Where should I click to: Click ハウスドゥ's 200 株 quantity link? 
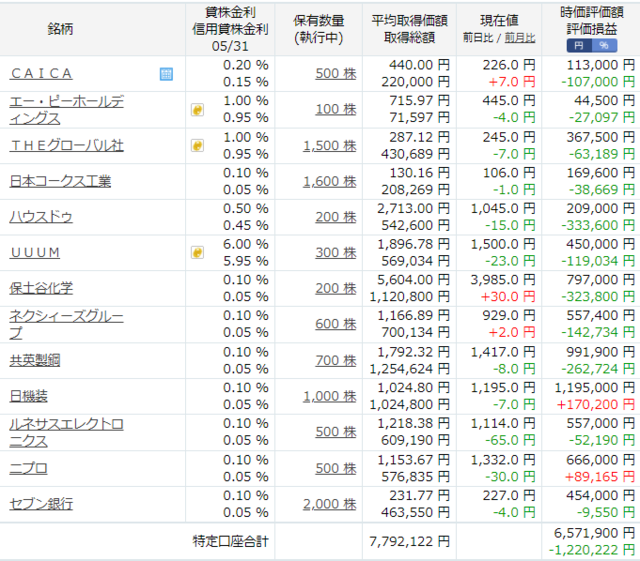pos(336,217)
